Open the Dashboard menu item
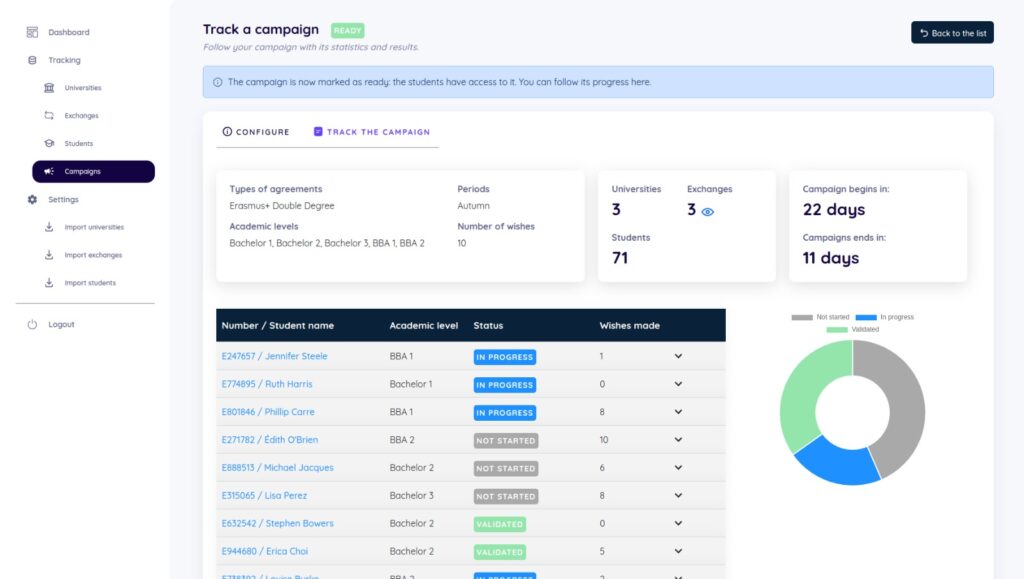The height and width of the screenshot is (579, 1024). coord(69,32)
